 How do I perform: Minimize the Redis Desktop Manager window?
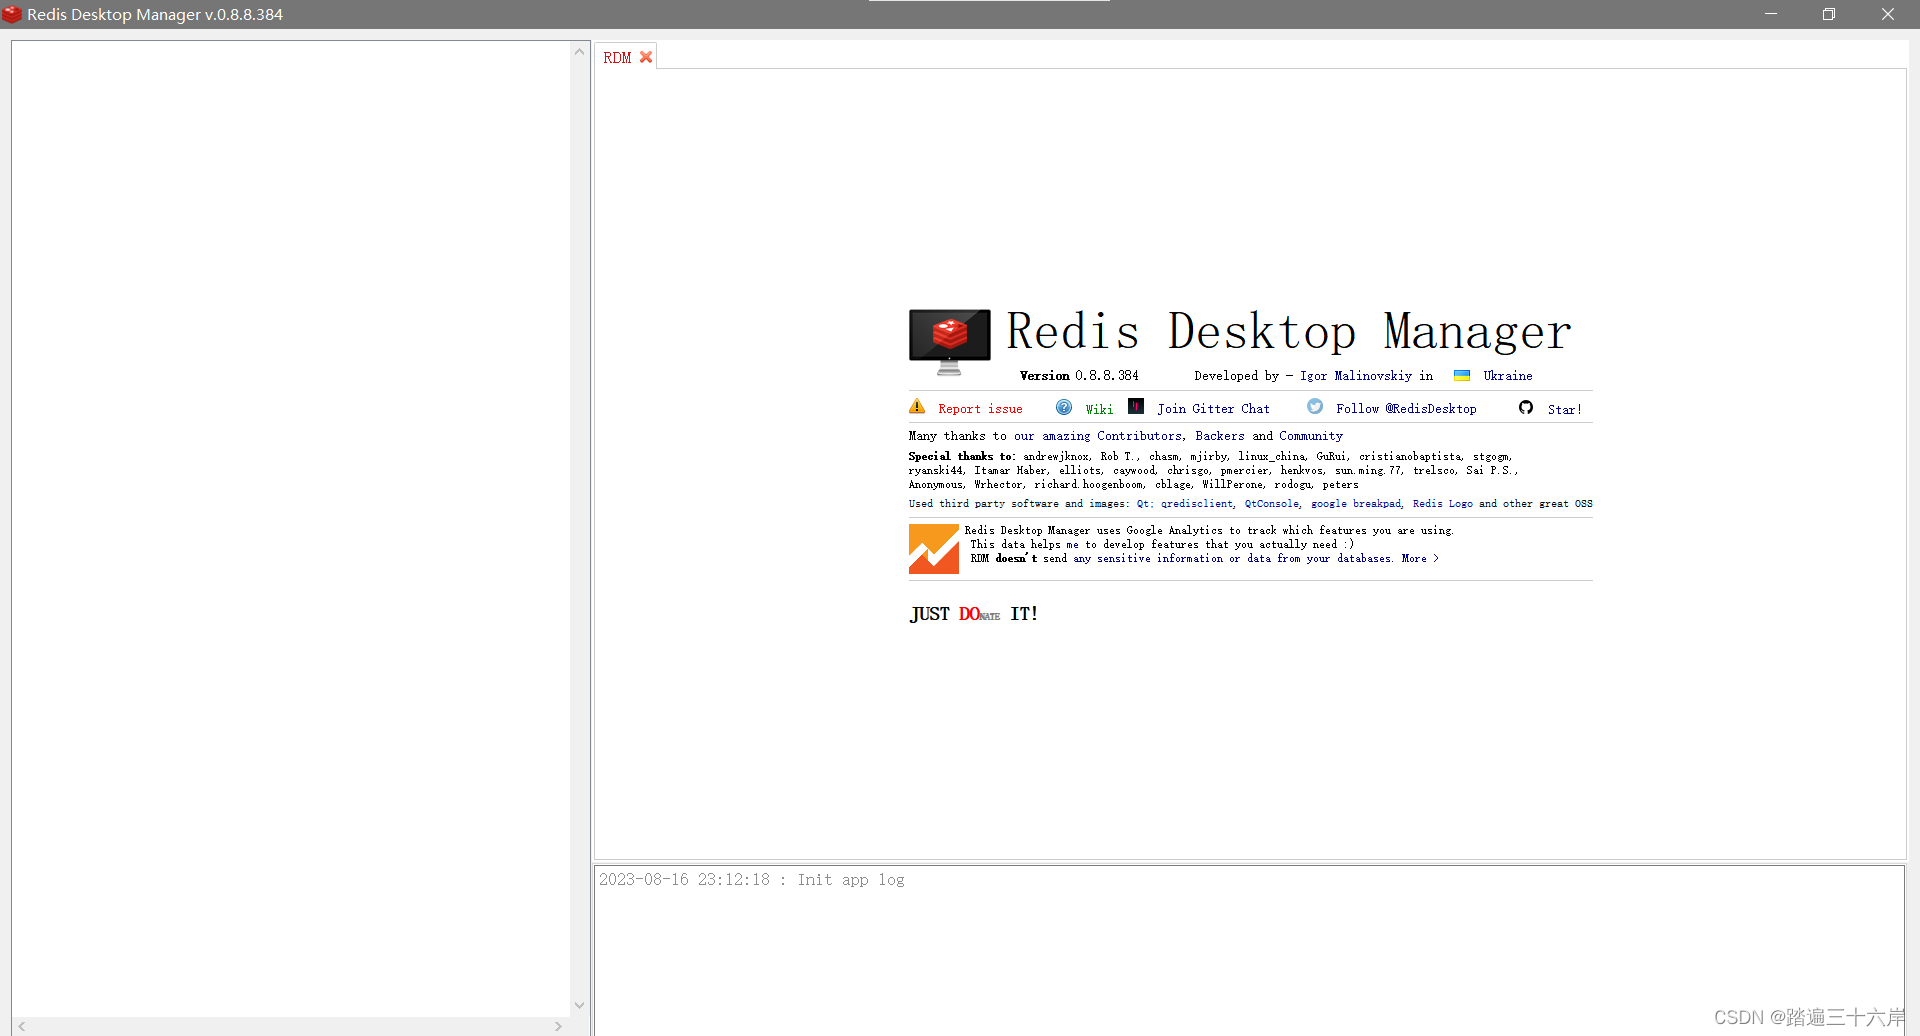(1770, 14)
